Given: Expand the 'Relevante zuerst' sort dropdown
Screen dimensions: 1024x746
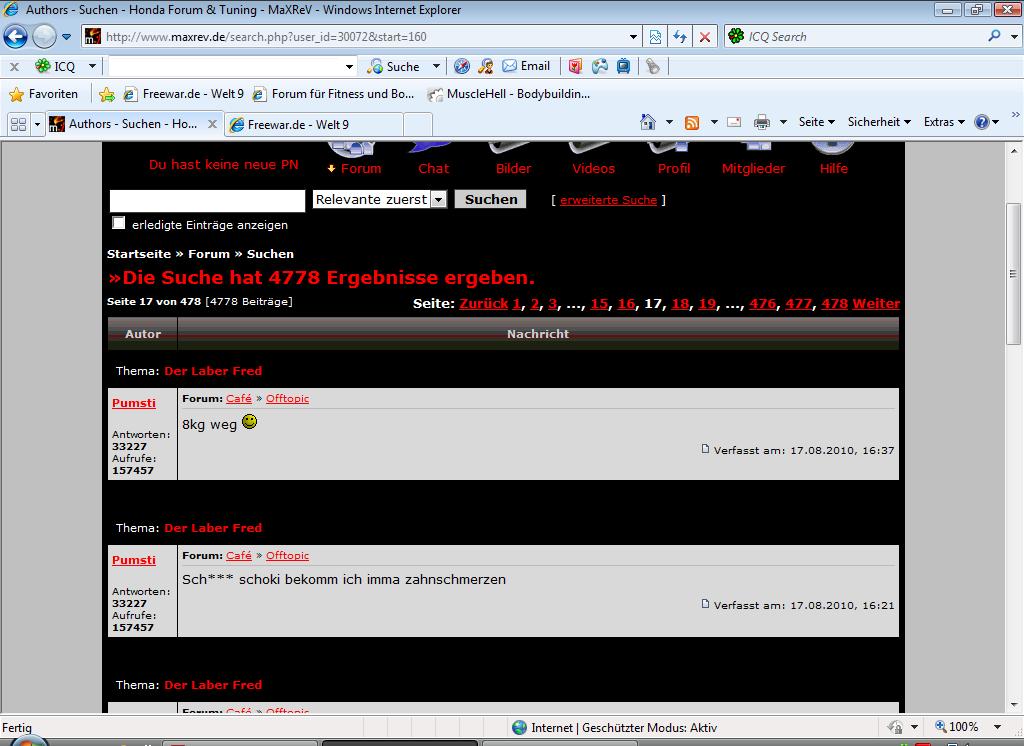Looking at the screenshot, I should coord(438,200).
